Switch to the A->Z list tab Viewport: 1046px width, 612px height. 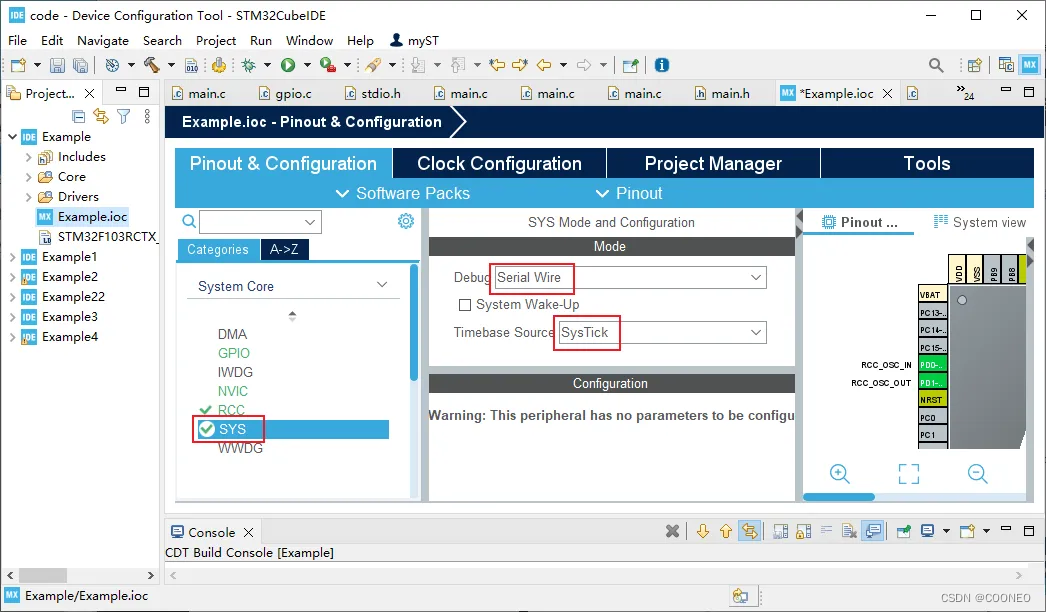[x=284, y=250]
